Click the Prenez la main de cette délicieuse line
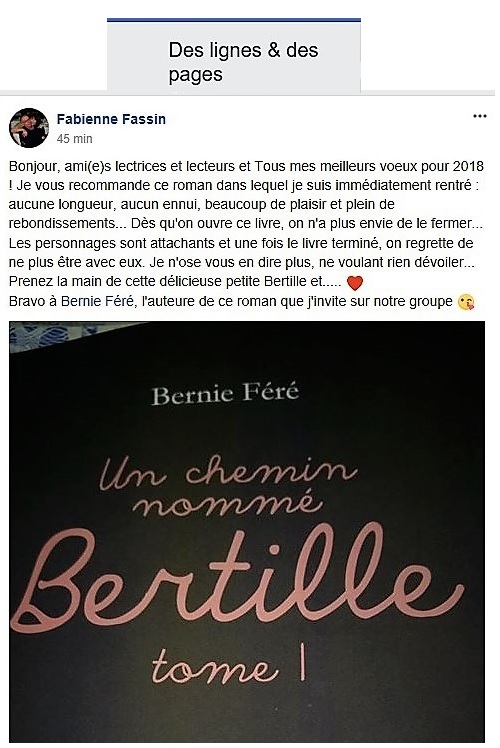This screenshot has width=500, height=748. [x=175, y=281]
